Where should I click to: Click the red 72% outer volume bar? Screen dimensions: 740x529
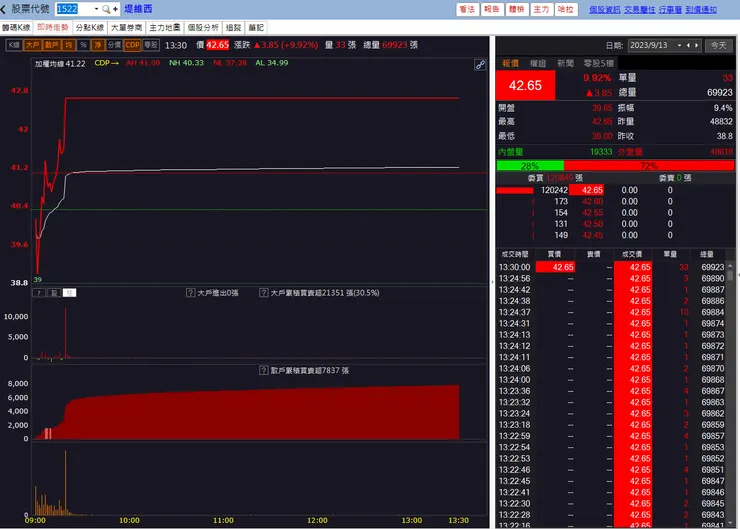(x=649, y=166)
